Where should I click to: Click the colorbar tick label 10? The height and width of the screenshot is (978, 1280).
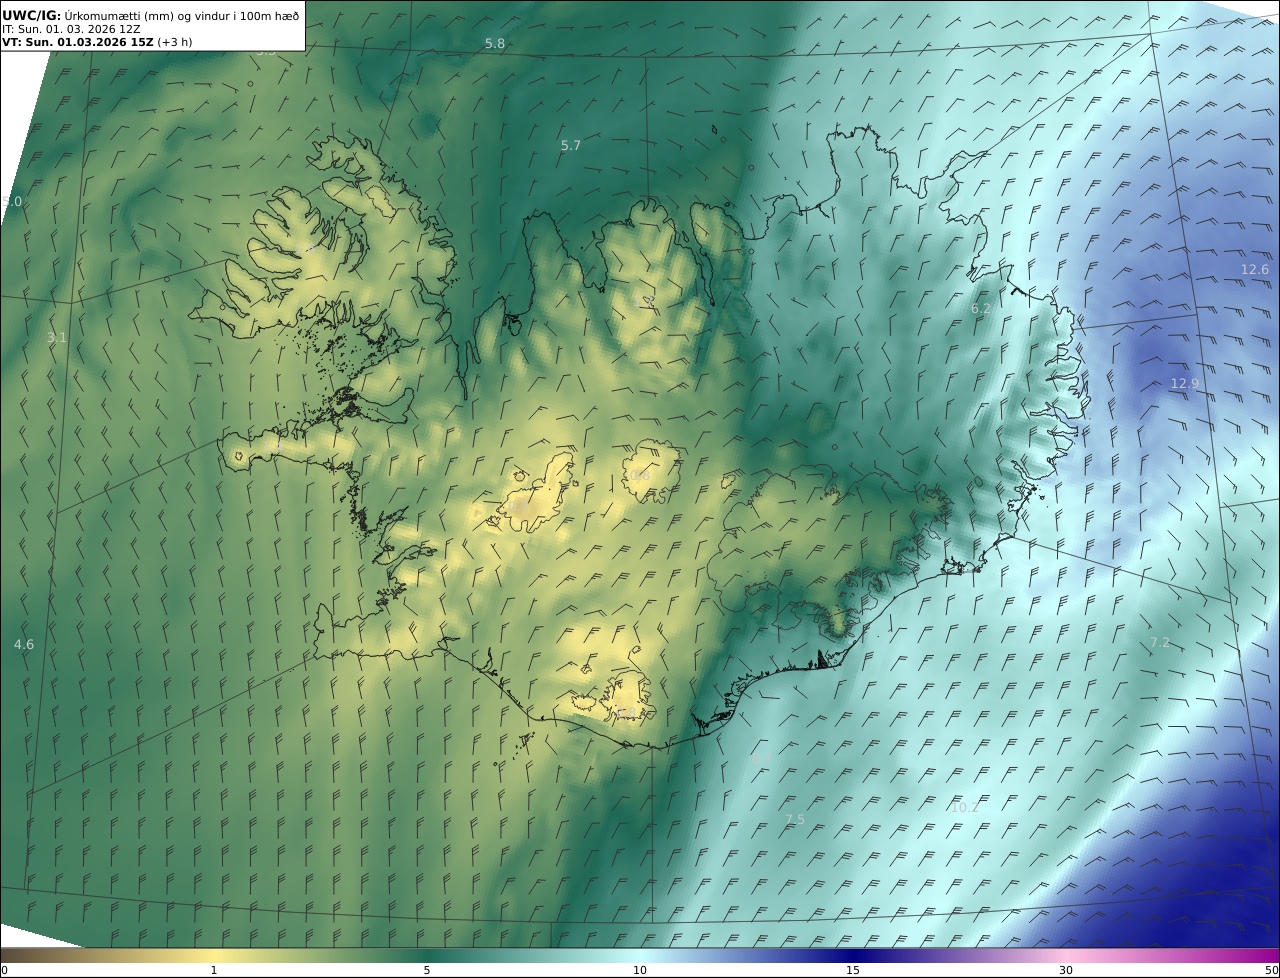click(x=640, y=970)
